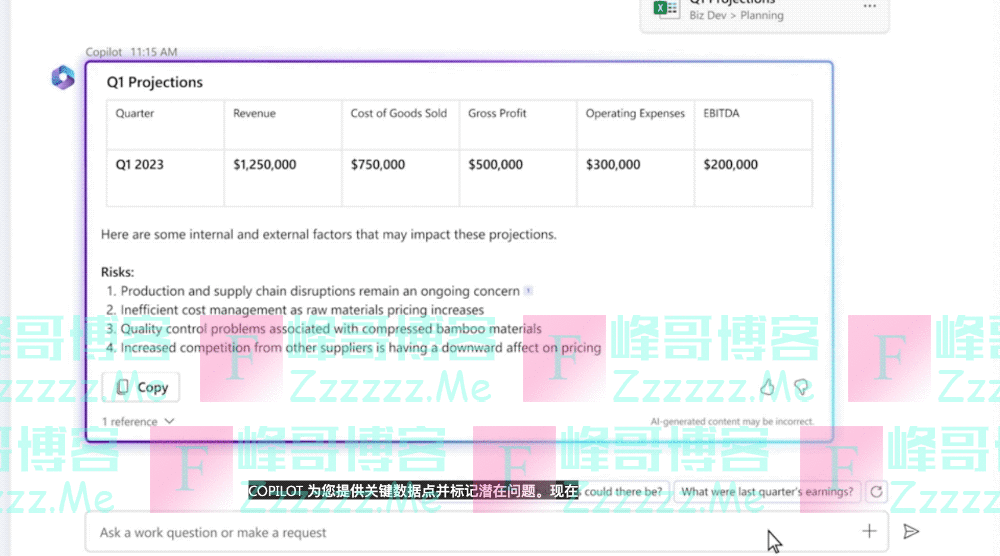Click the citation marker after 'ongoing concern'
1000x556 pixels.
[528, 291]
